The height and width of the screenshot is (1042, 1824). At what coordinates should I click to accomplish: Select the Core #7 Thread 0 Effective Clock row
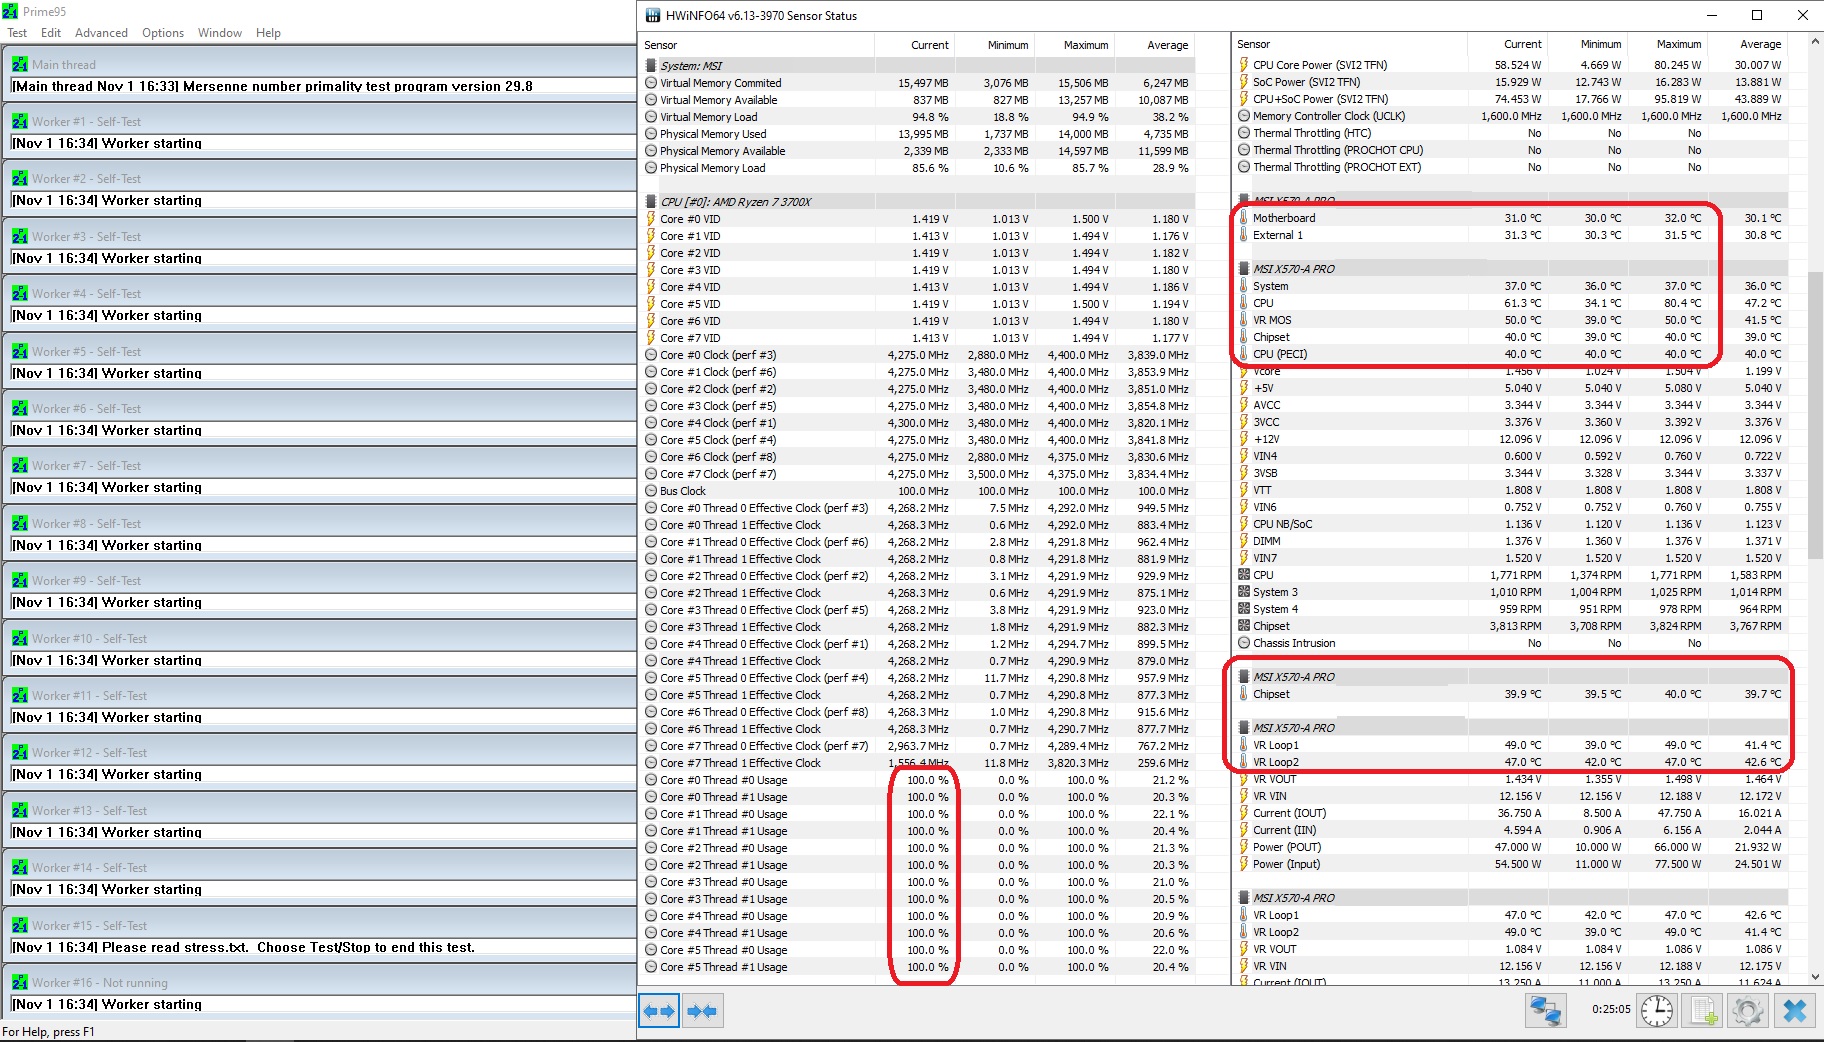click(918, 746)
